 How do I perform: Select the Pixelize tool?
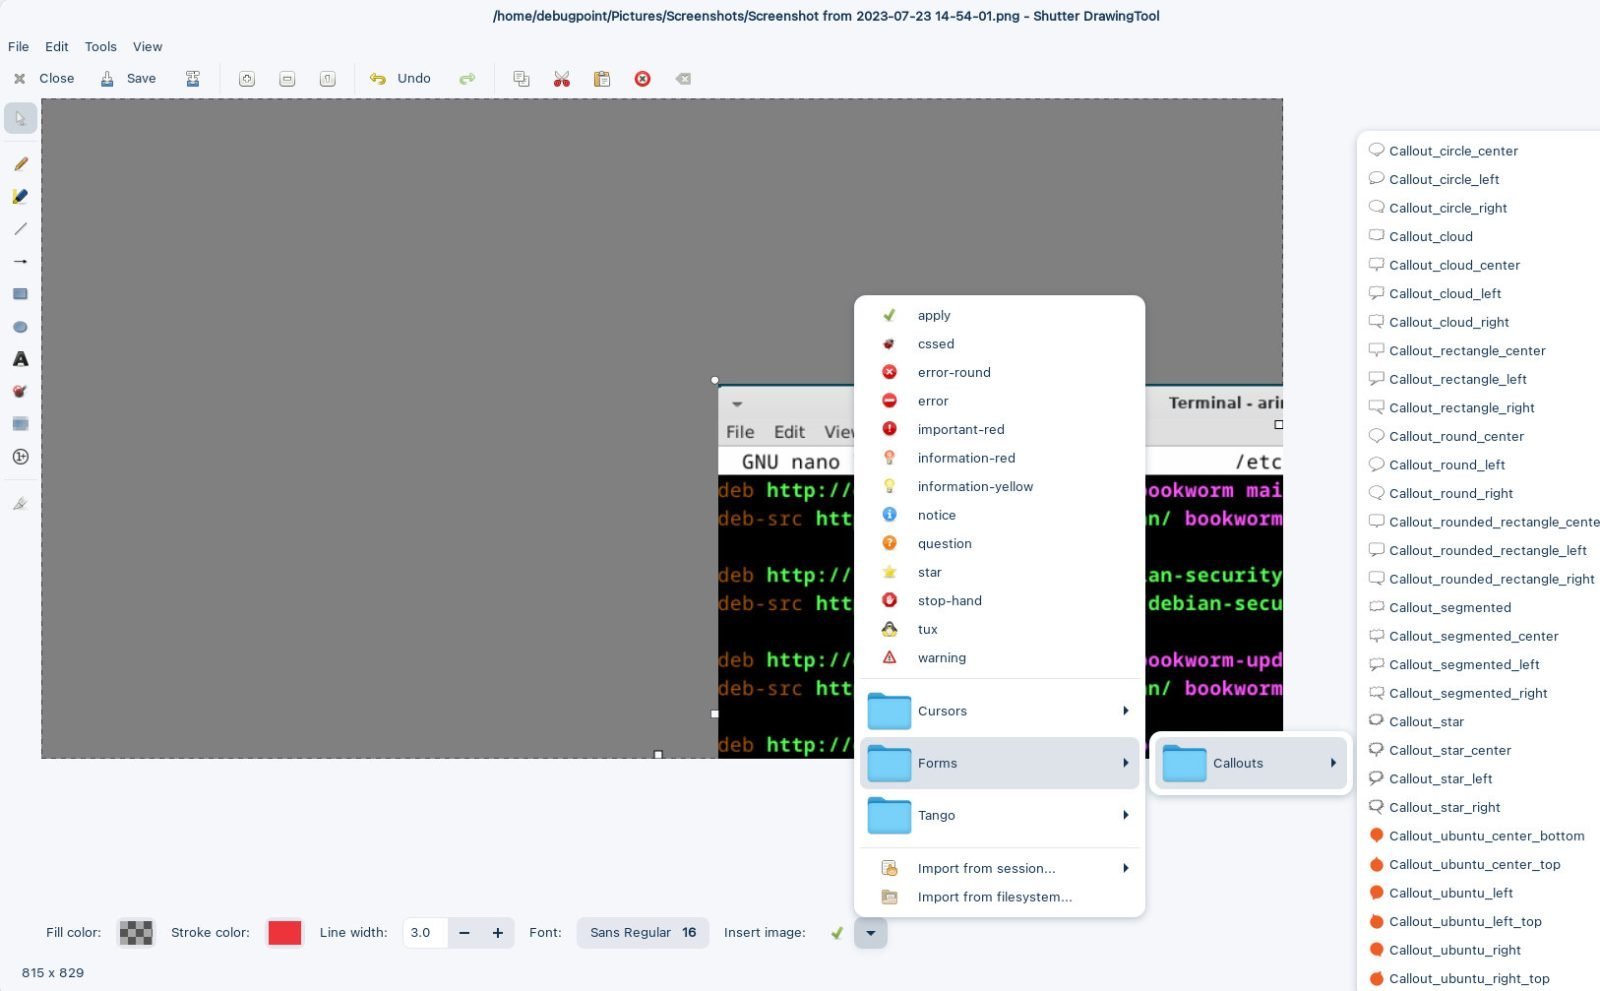click(19, 423)
